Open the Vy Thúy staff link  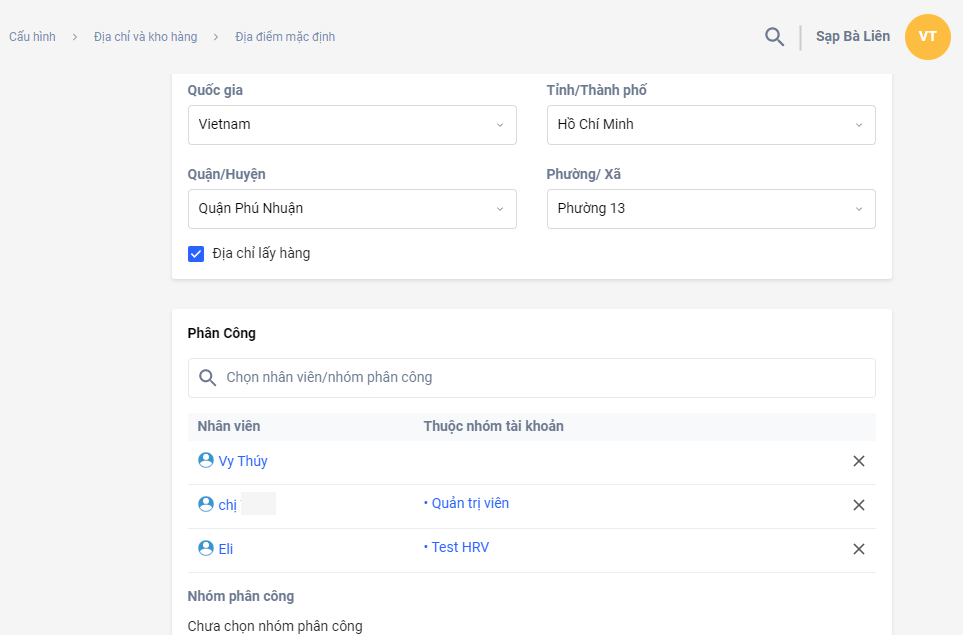point(243,461)
